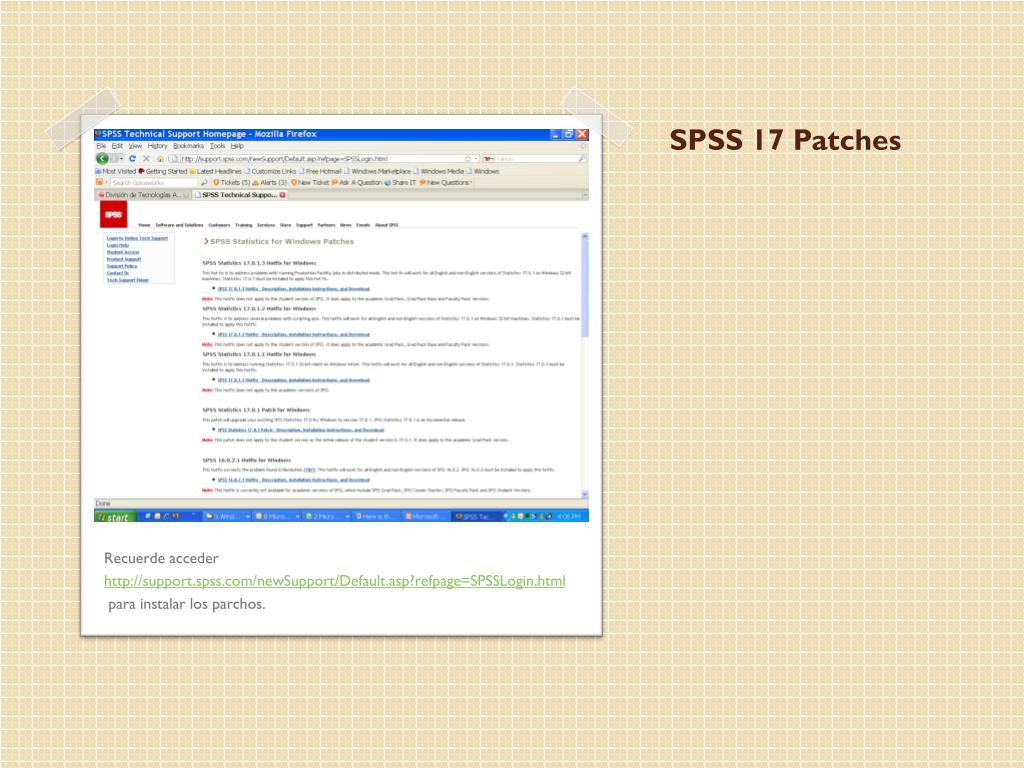
Task: Click the Search Spiceworks input field
Action: (154, 183)
